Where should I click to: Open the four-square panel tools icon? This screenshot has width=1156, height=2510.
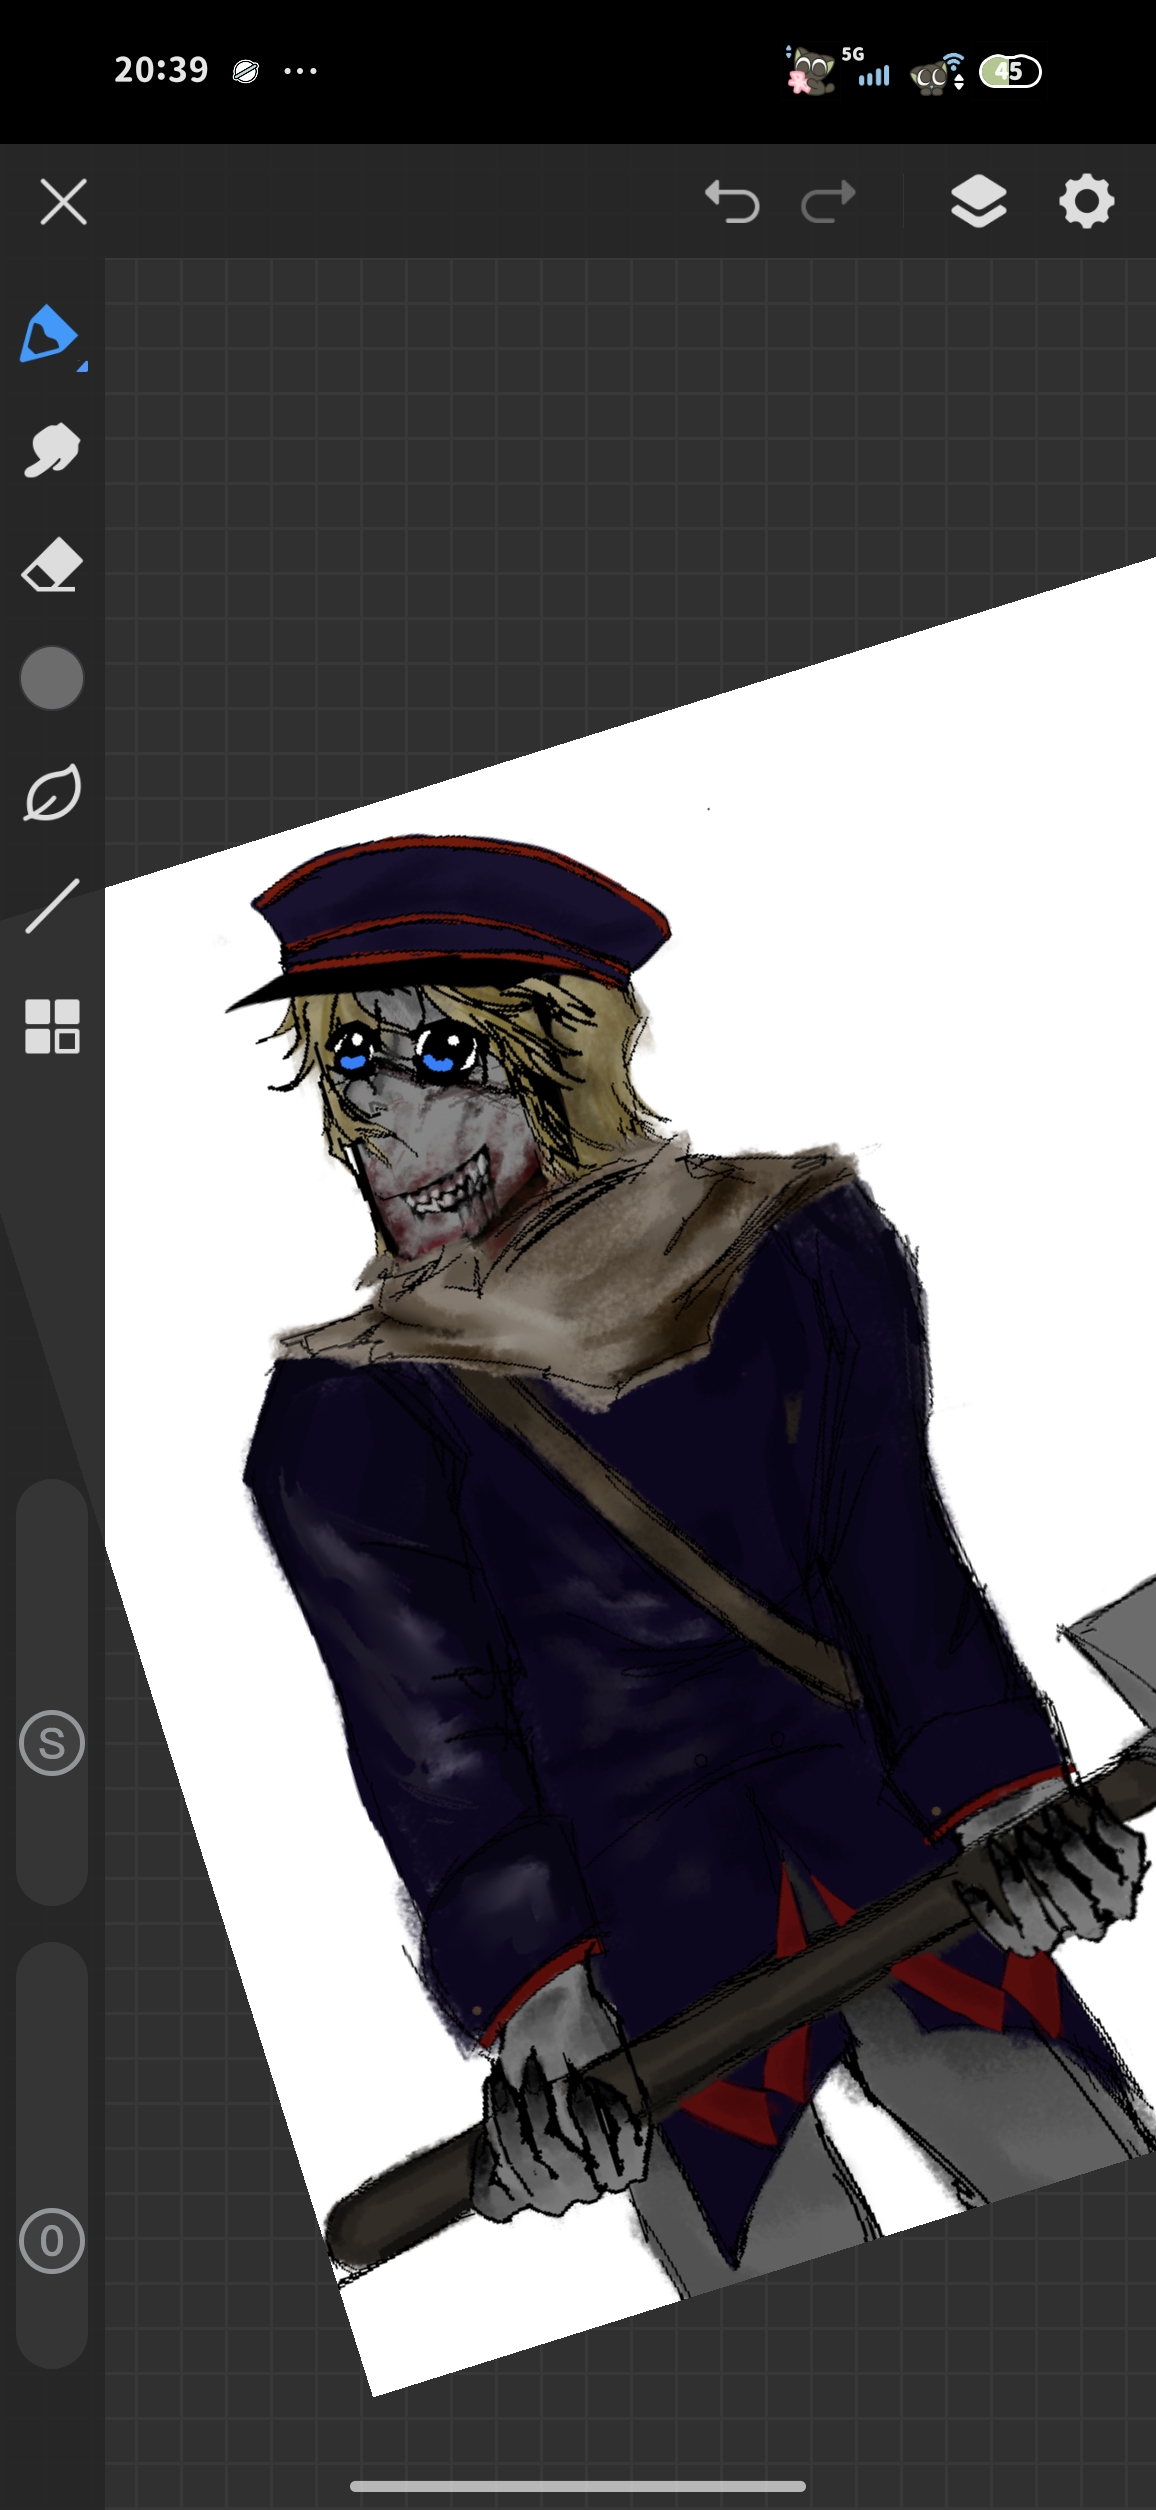pos(52,1026)
